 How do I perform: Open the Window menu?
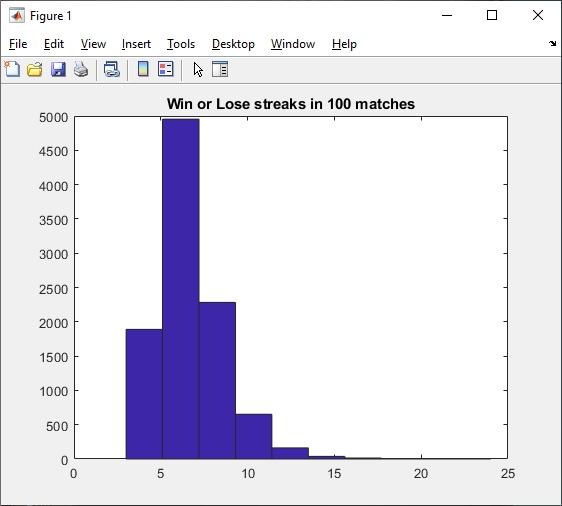(293, 44)
